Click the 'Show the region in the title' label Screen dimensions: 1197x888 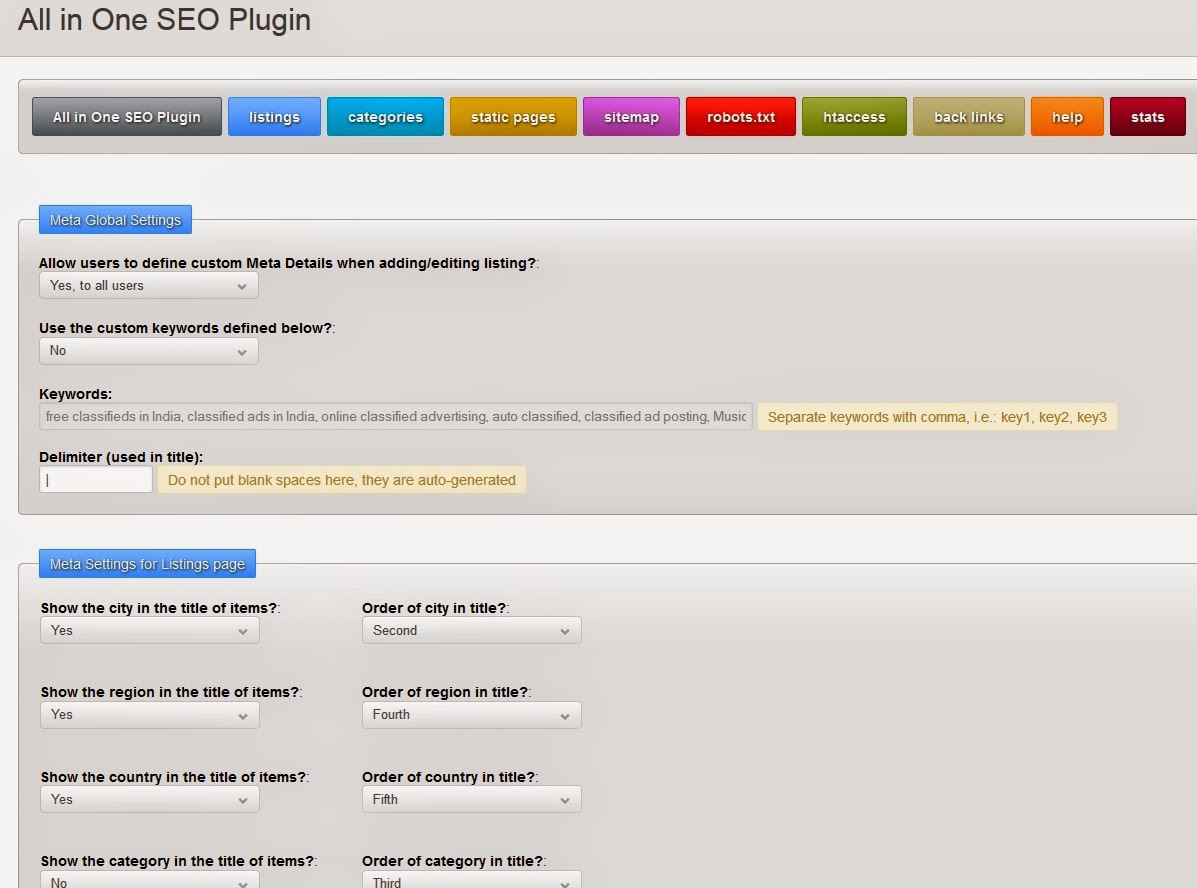click(x=171, y=693)
